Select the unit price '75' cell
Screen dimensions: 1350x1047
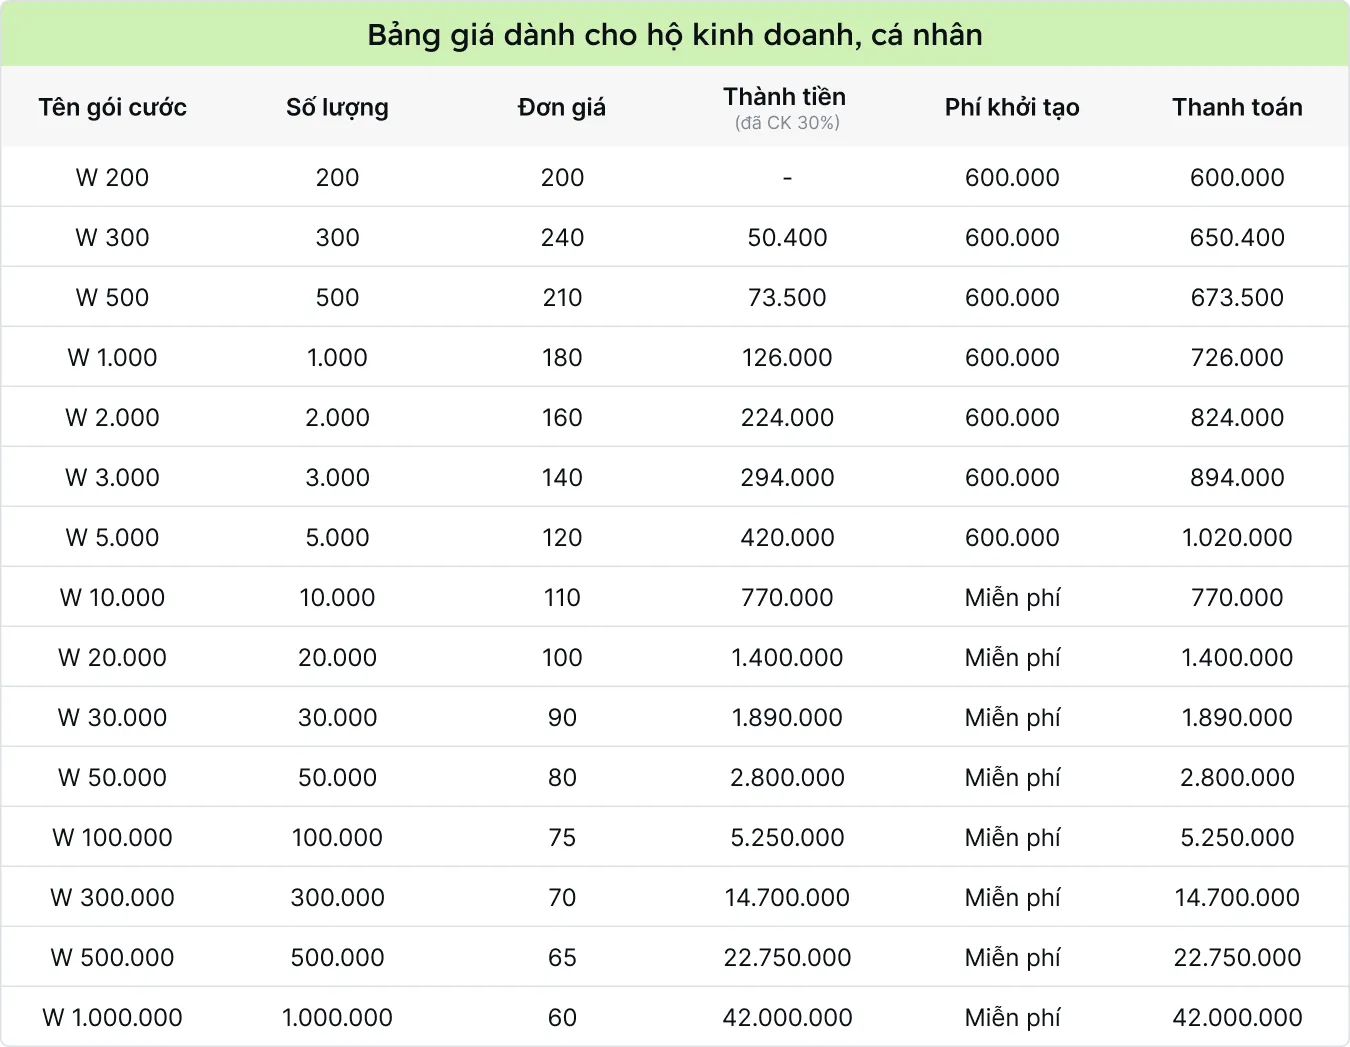click(x=562, y=837)
